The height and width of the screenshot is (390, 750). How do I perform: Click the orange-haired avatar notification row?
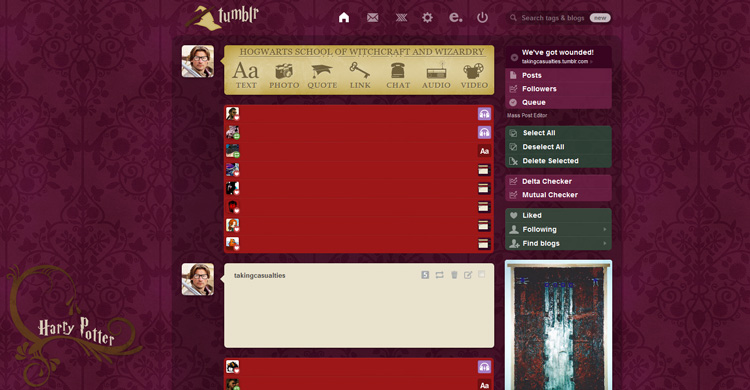(x=359, y=225)
